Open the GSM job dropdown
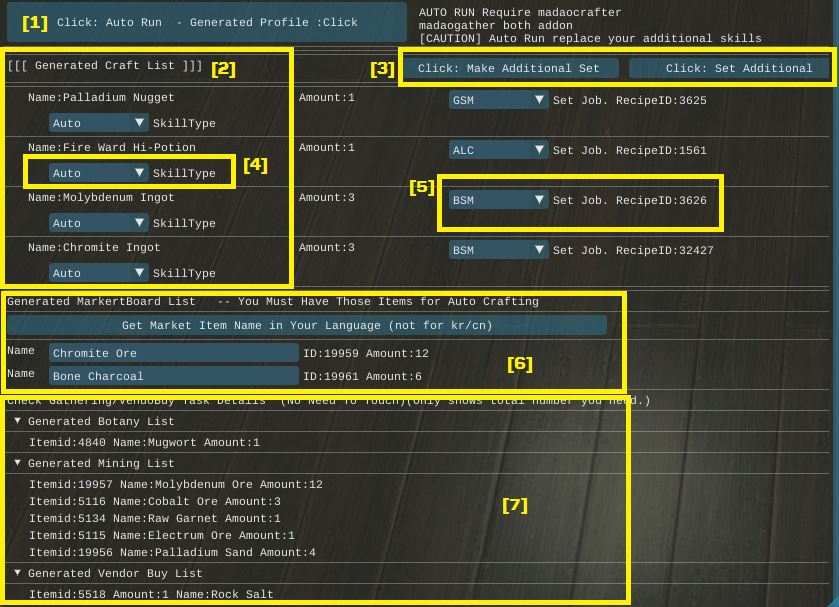The image size is (839, 607). tap(498, 100)
